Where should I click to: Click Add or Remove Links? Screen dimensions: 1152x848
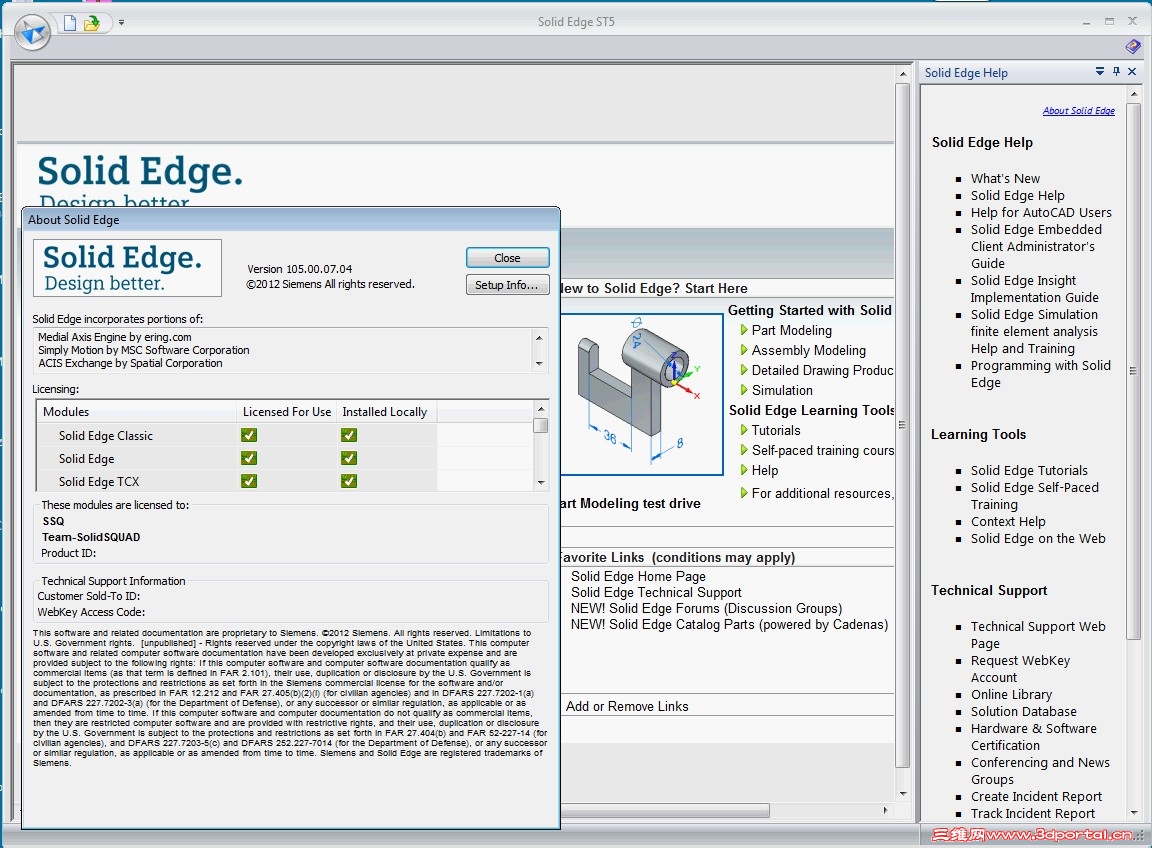pyautogui.click(x=627, y=706)
